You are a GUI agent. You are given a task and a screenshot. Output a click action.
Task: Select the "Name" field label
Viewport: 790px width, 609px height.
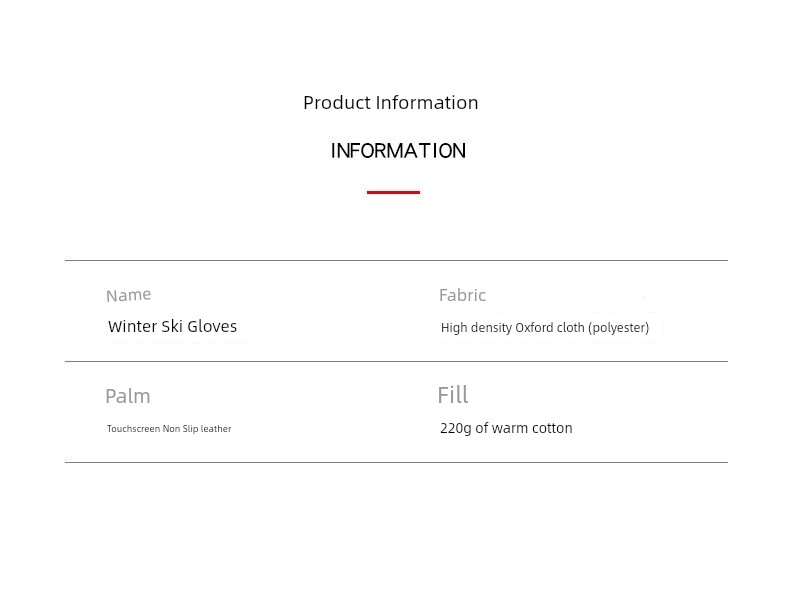pos(128,295)
